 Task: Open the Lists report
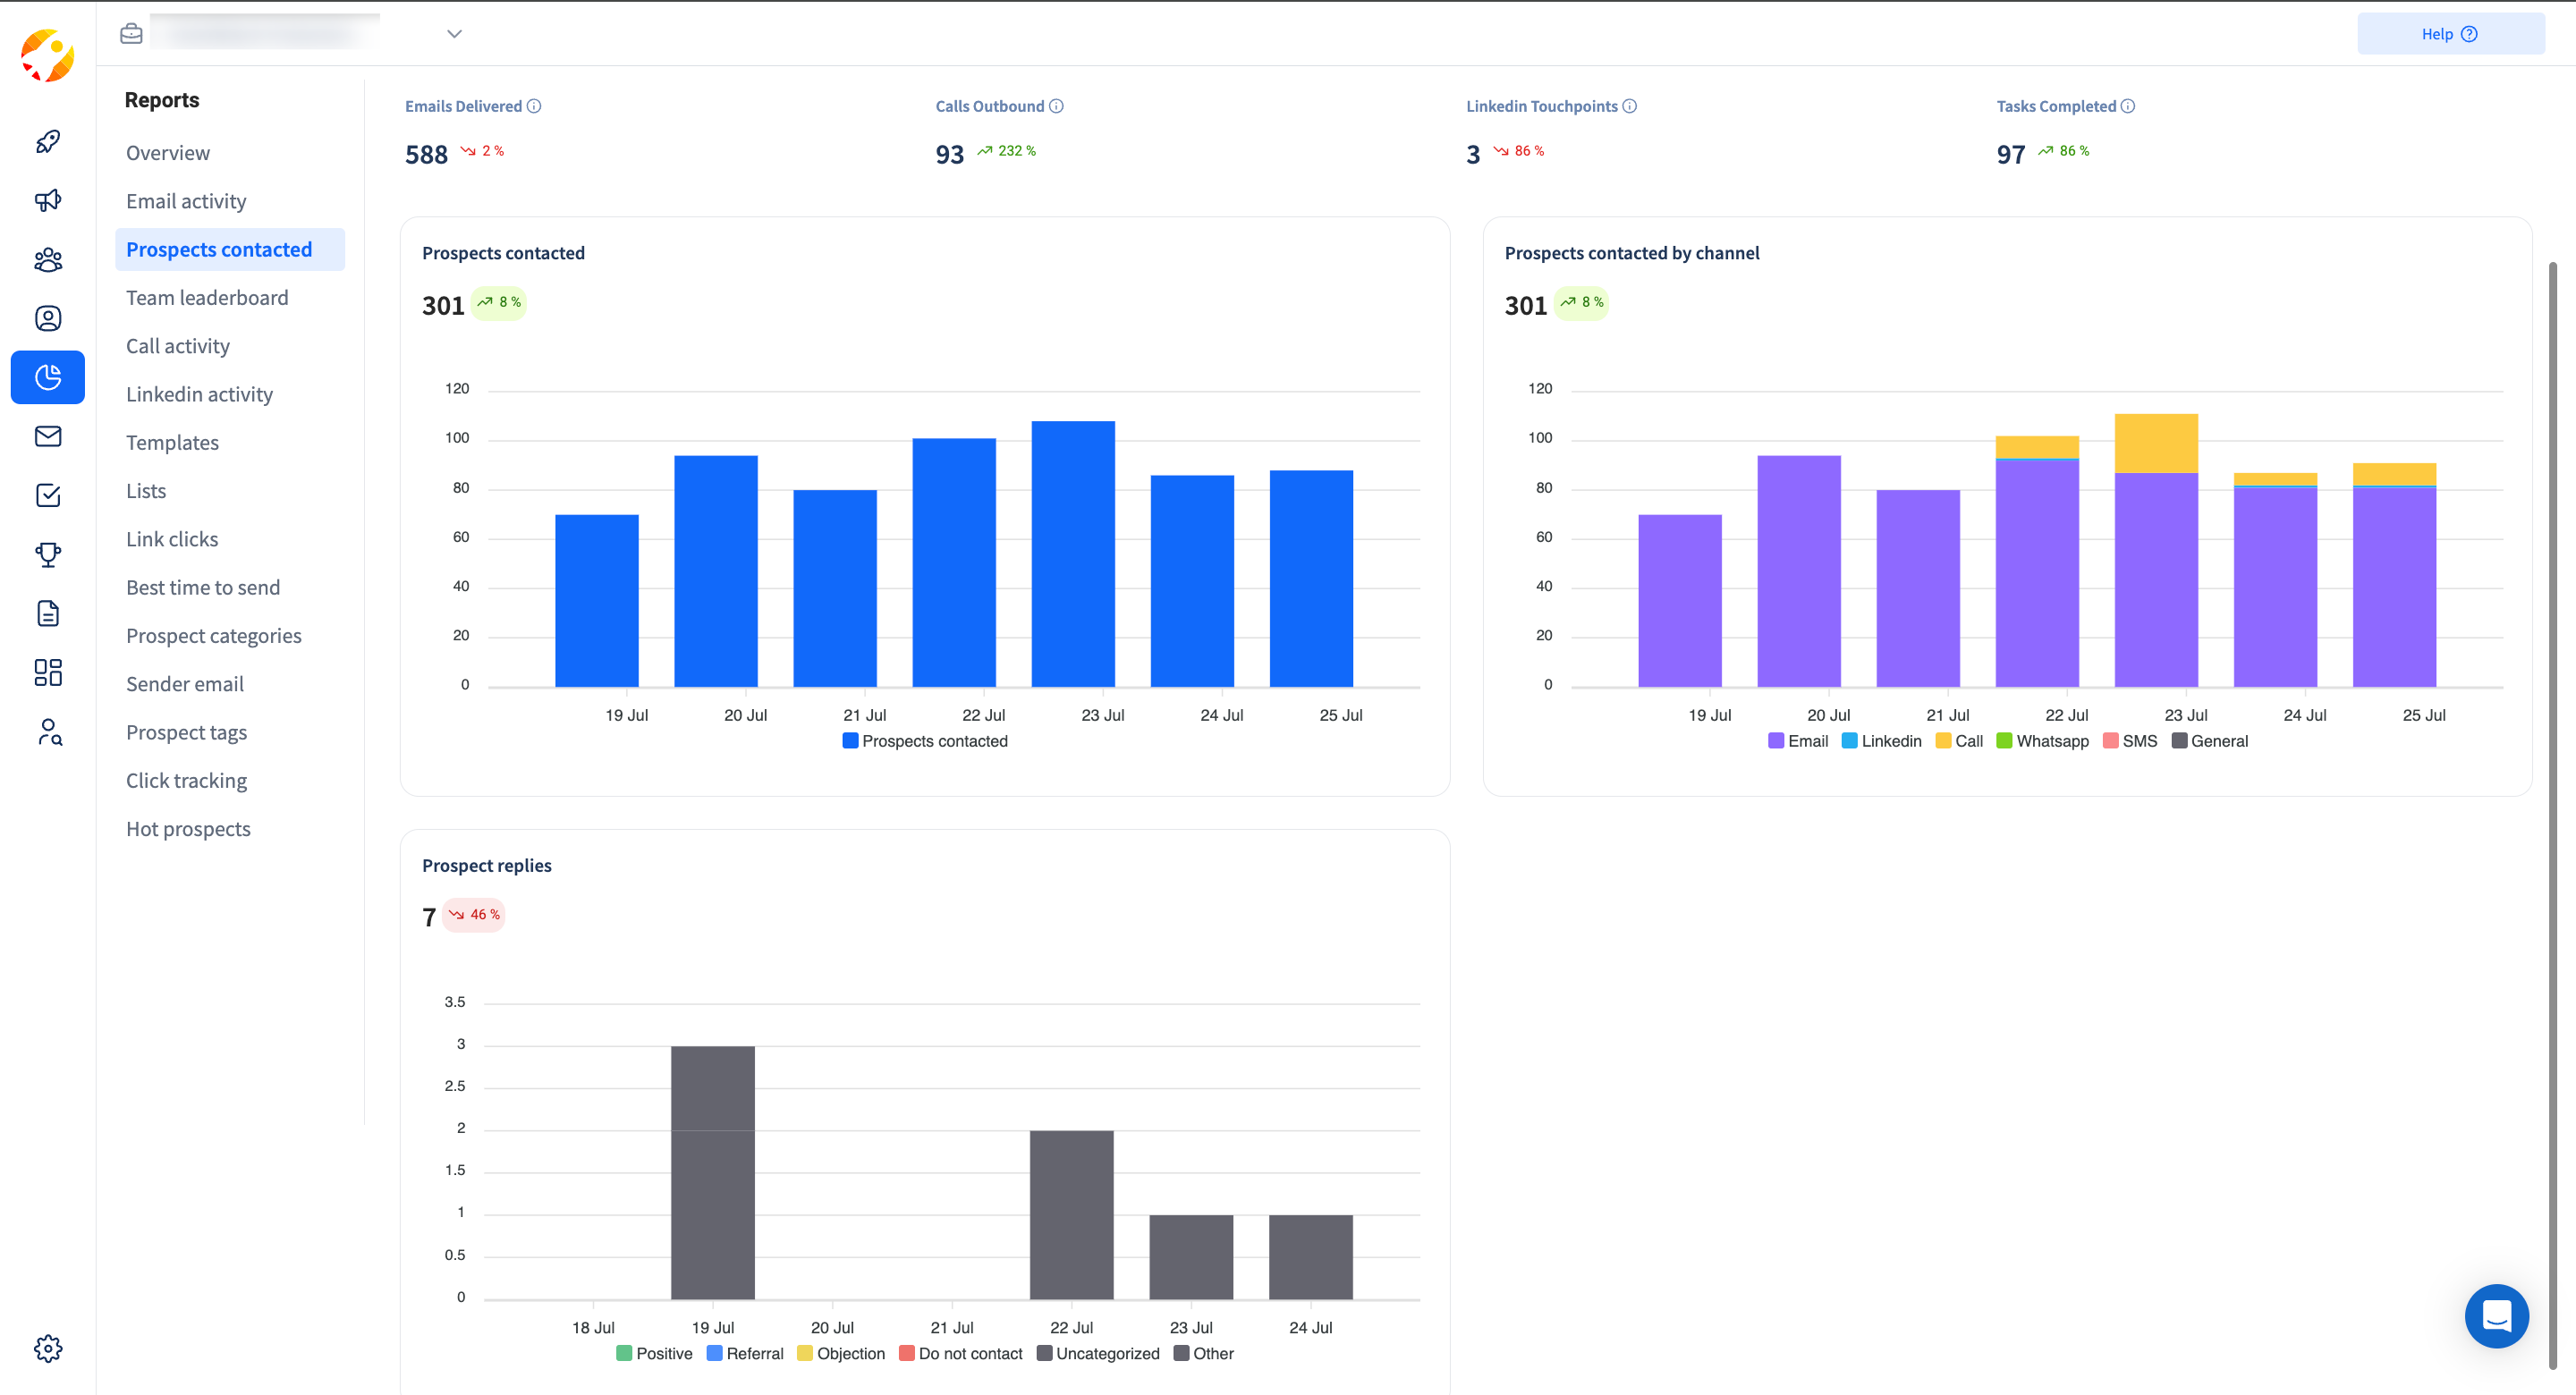pyautogui.click(x=146, y=491)
